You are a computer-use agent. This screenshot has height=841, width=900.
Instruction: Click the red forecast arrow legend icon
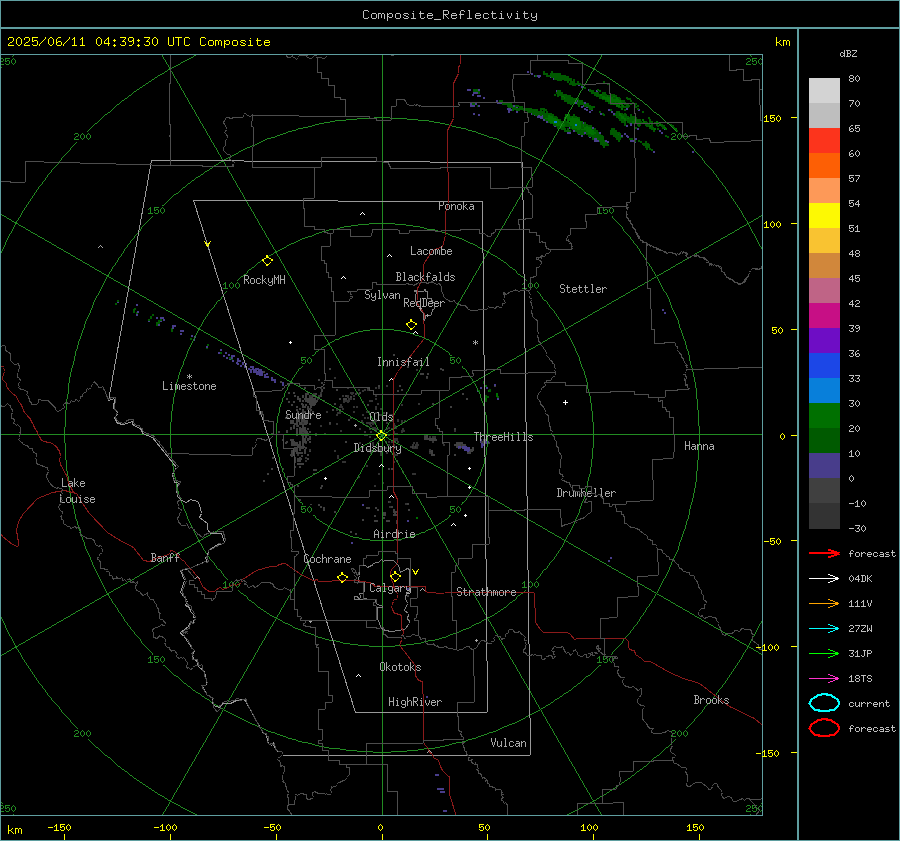coord(824,553)
